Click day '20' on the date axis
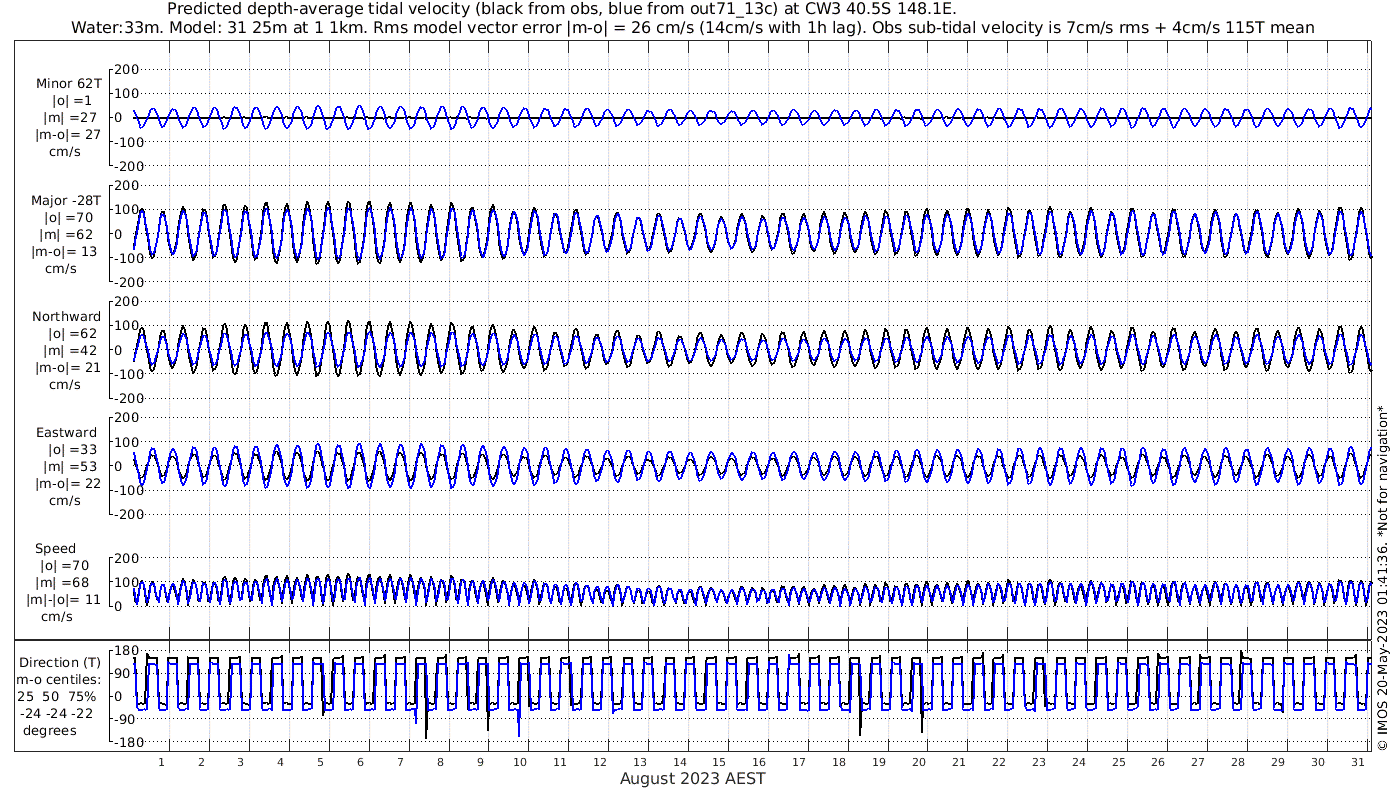The image size is (1400, 800). 919,762
